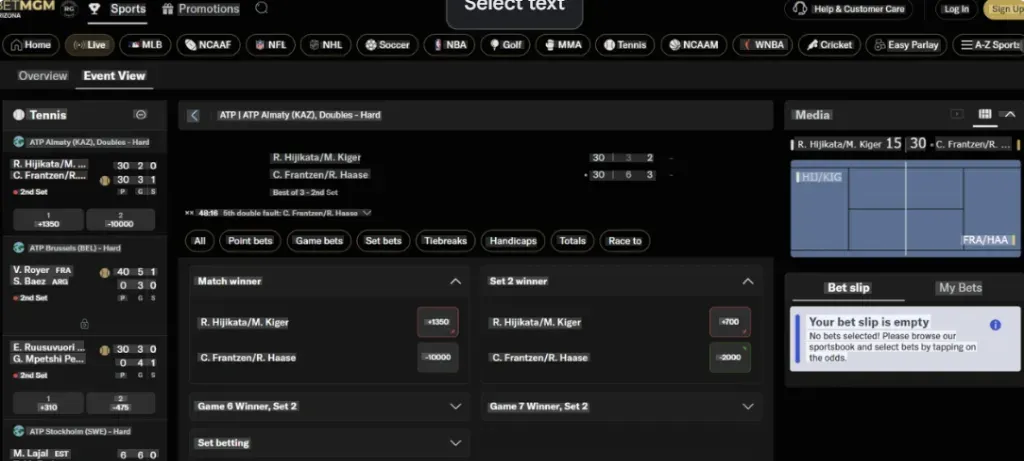The width and height of the screenshot is (1024, 461).
Task: Switch to the My Bets tab
Action: pyautogui.click(x=960, y=288)
